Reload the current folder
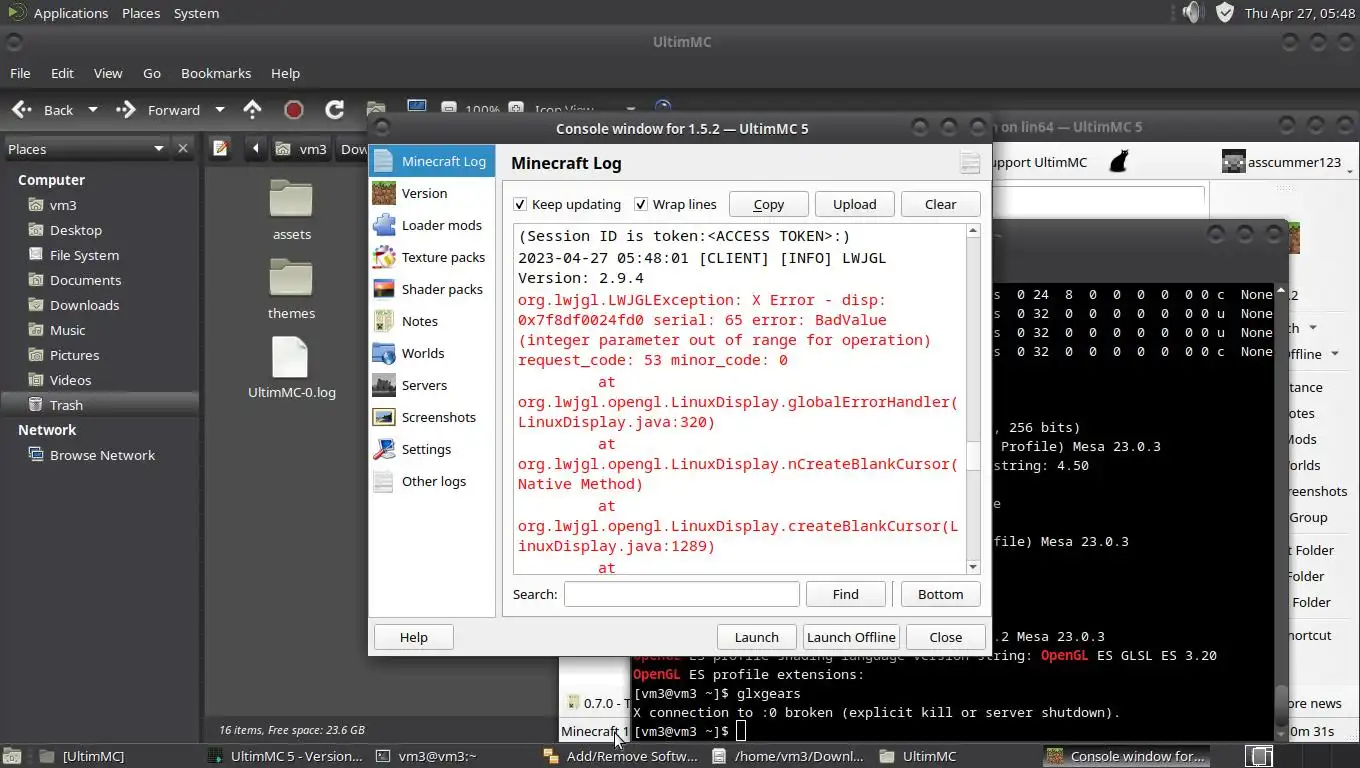The width and height of the screenshot is (1360, 768). pos(334,110)
